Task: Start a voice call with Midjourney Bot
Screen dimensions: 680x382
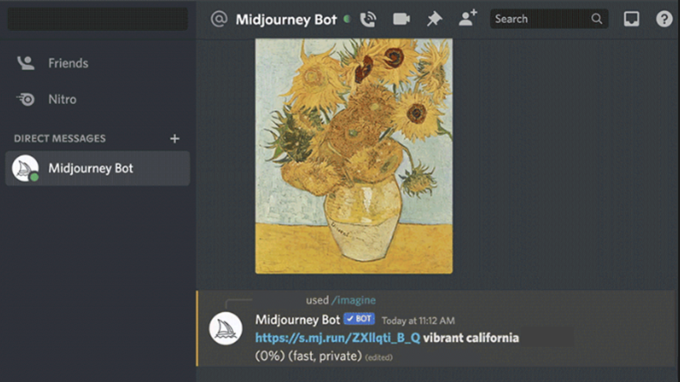Action: (368, 19)
